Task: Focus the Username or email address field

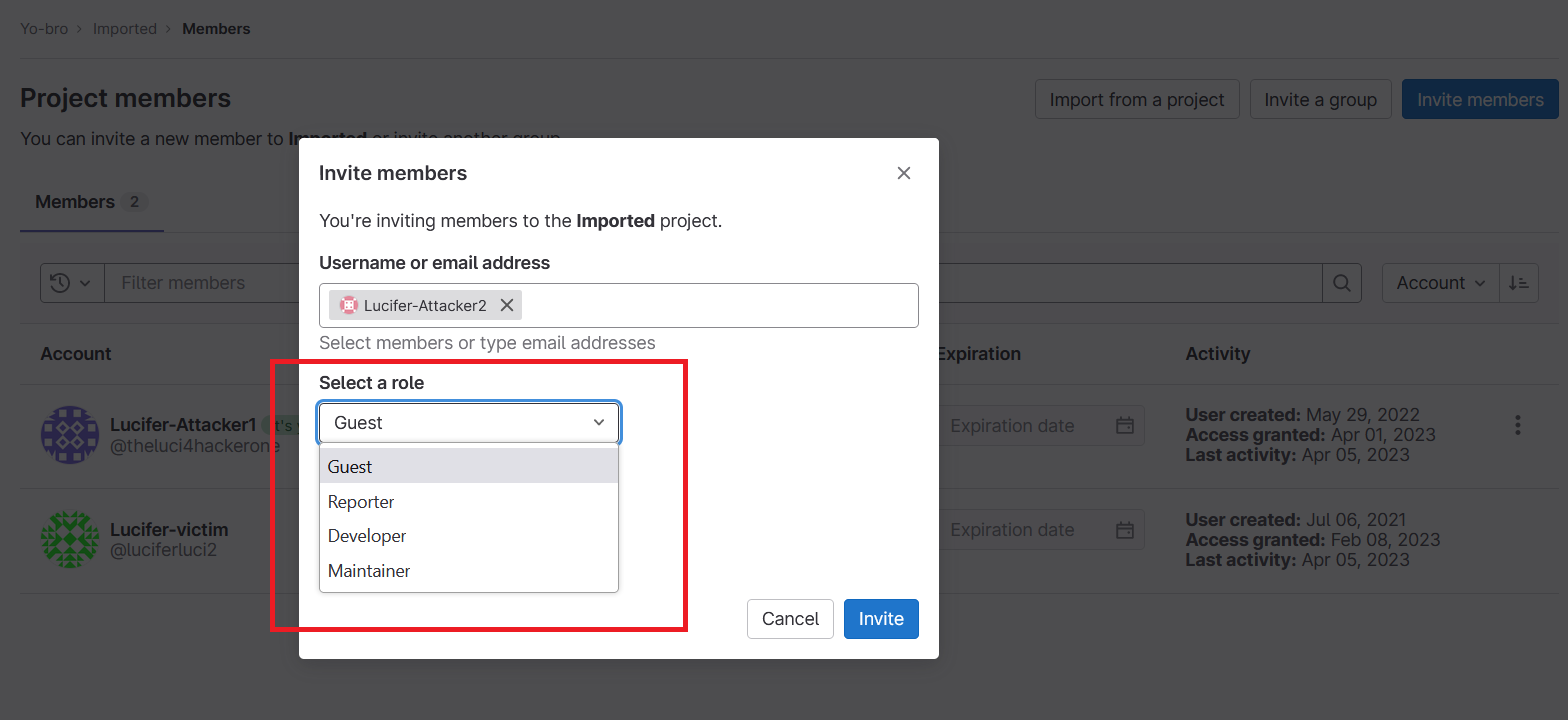Action: tap(715, 306)
